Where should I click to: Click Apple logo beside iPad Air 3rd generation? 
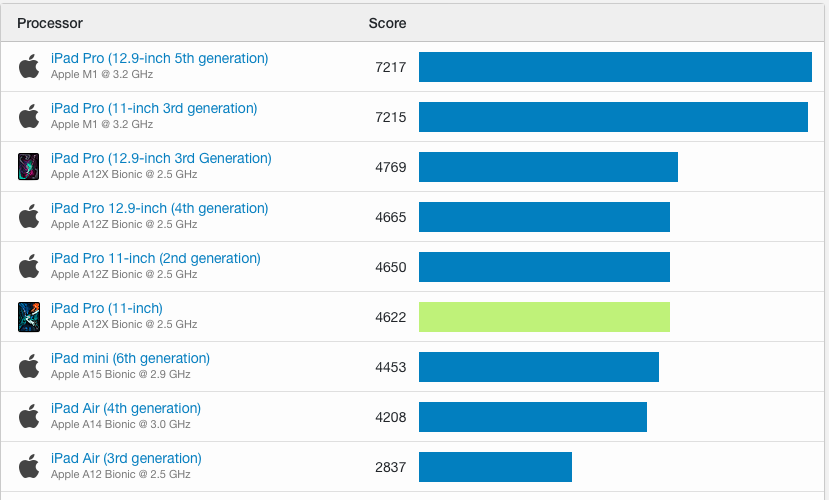[29, 466]
